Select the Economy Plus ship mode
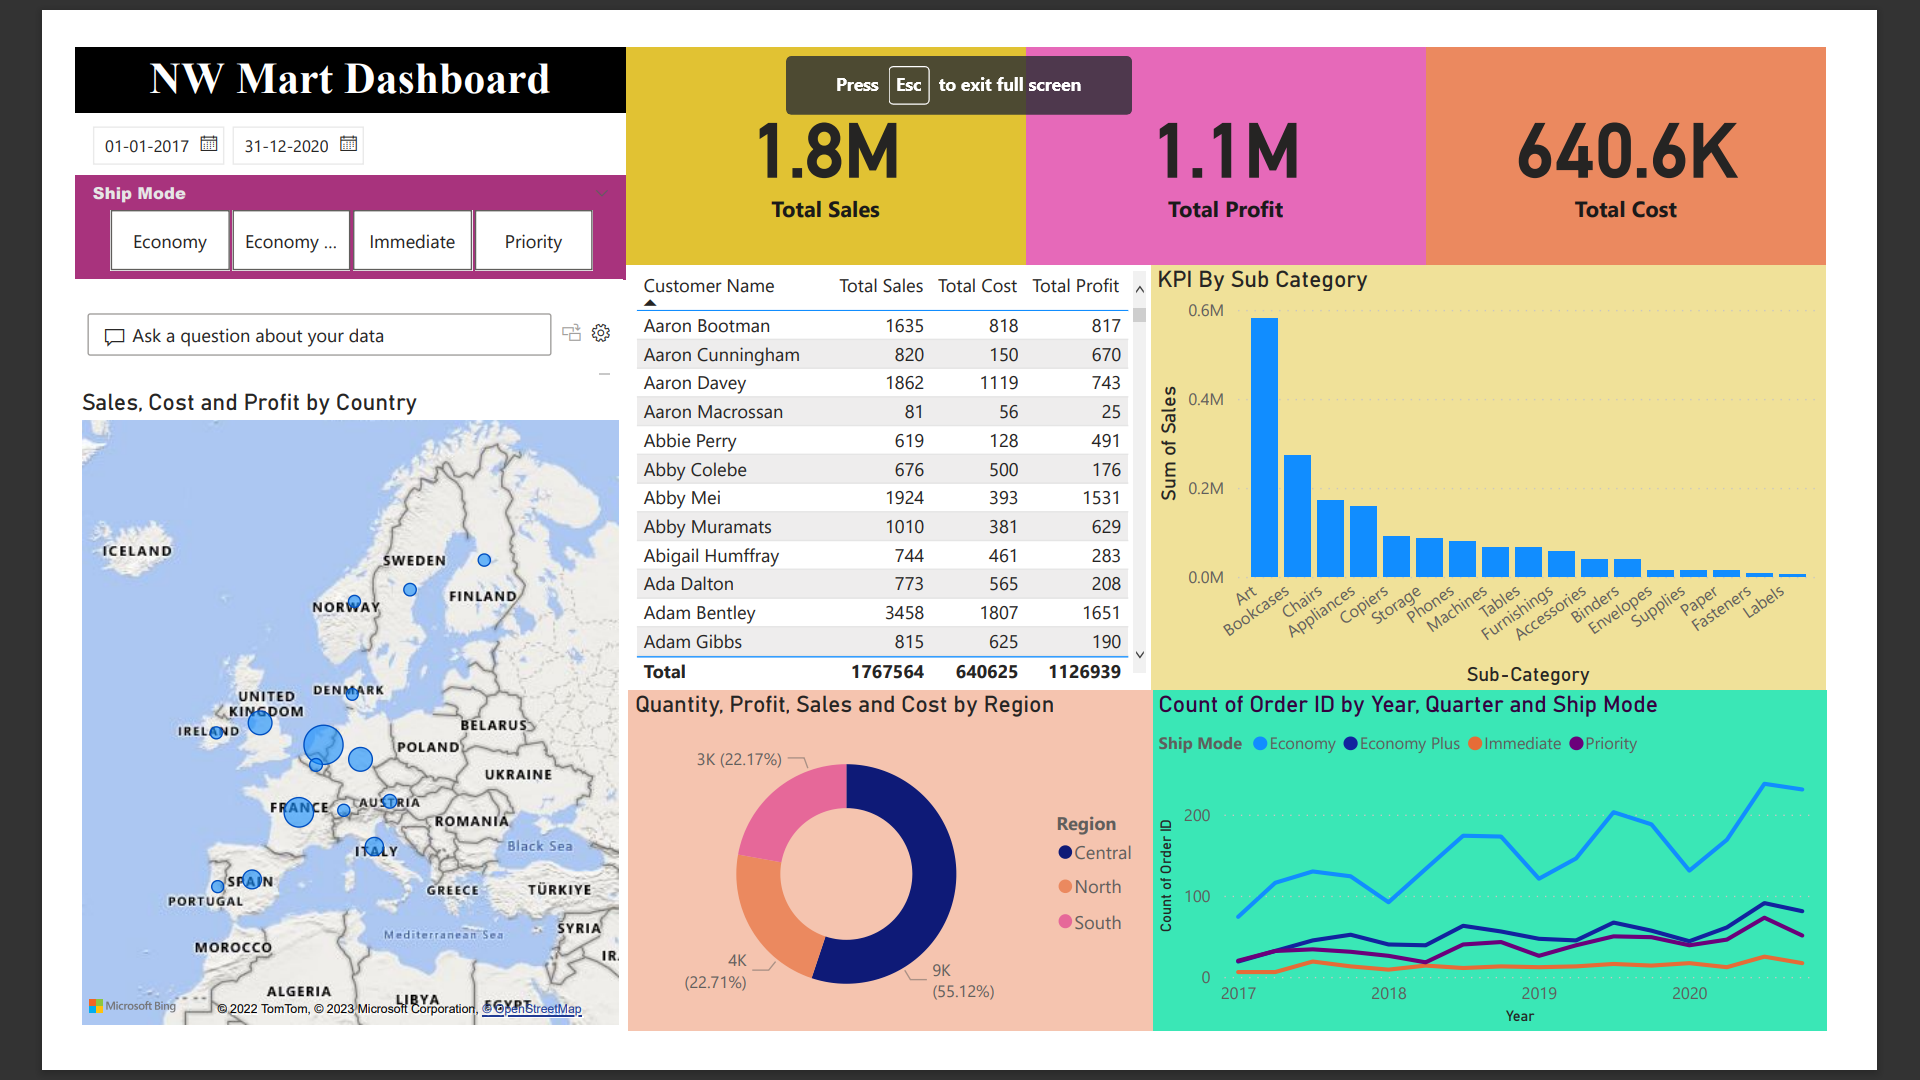 click(x=290, y=241)
